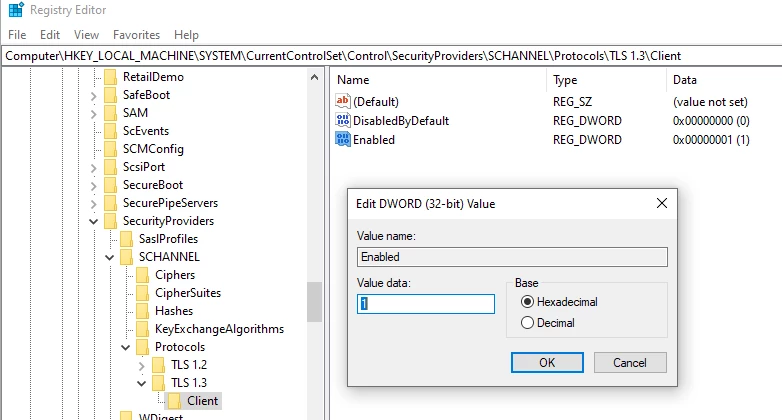Screen dimensions: 782x420
Task: Click the ScsiPort folder icon
Action: 110,167
